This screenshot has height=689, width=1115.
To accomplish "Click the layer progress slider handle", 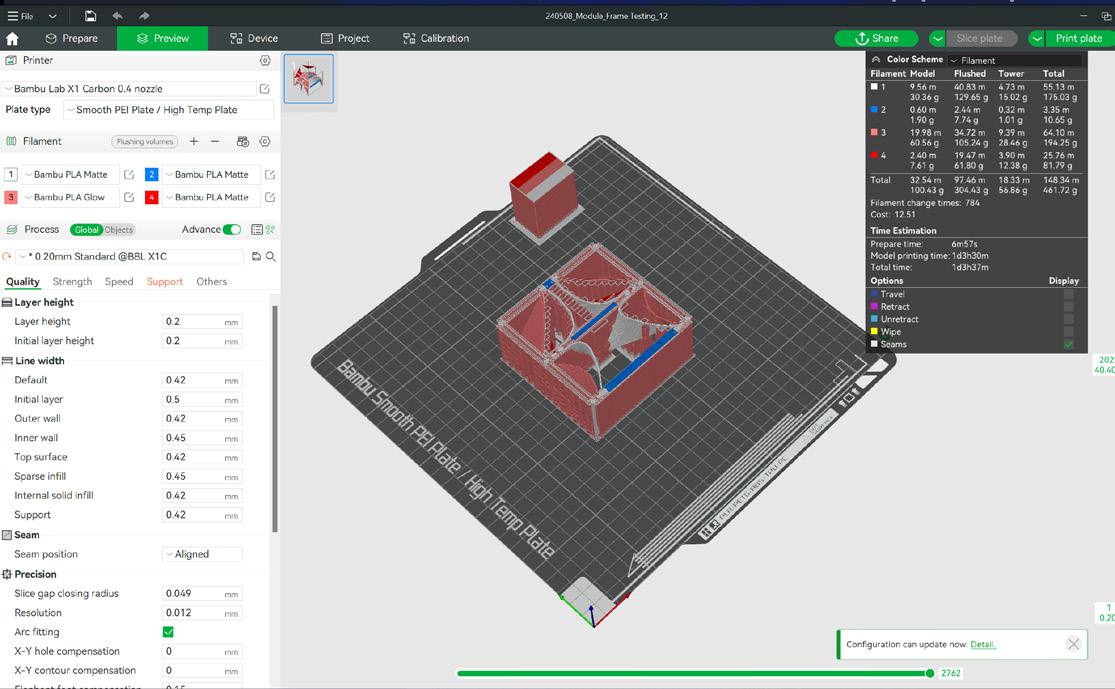I will coord(929,673).
